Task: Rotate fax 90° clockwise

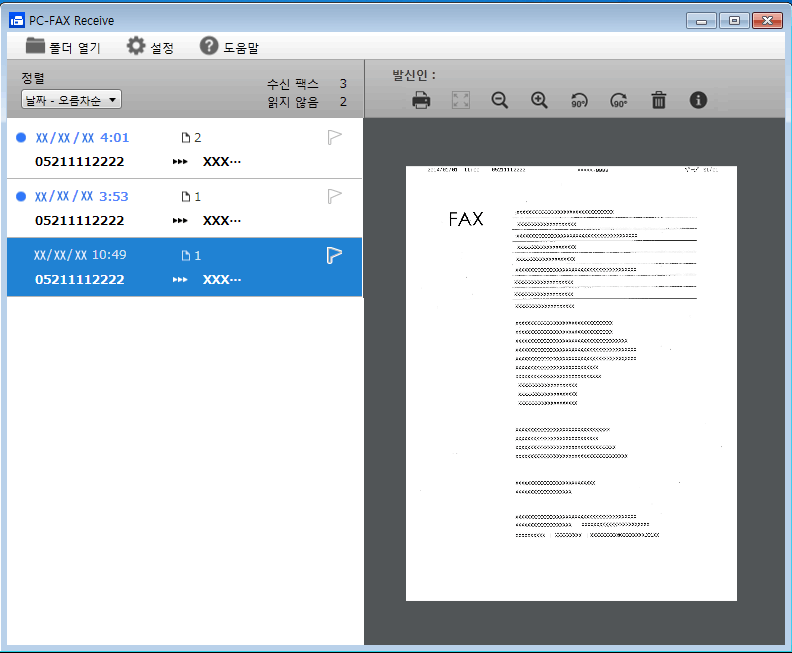Action: pos(618,101)
